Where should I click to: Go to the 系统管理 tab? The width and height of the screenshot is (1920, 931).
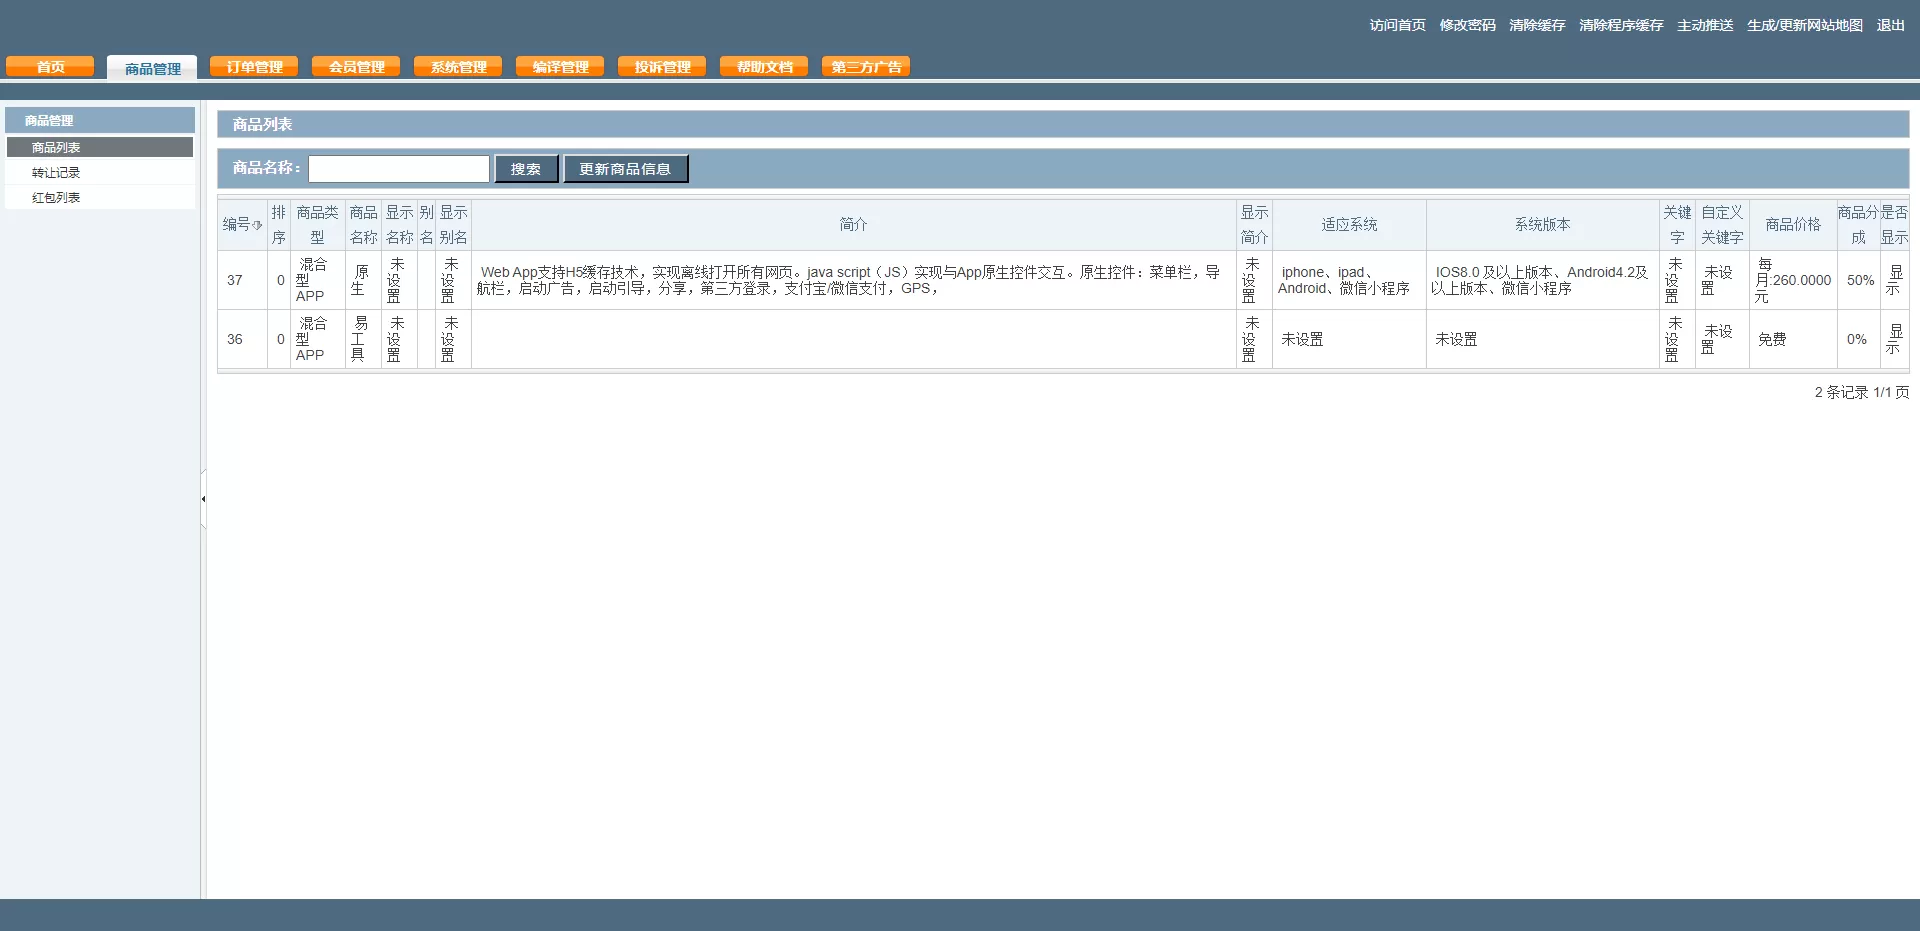pos(458,67)
